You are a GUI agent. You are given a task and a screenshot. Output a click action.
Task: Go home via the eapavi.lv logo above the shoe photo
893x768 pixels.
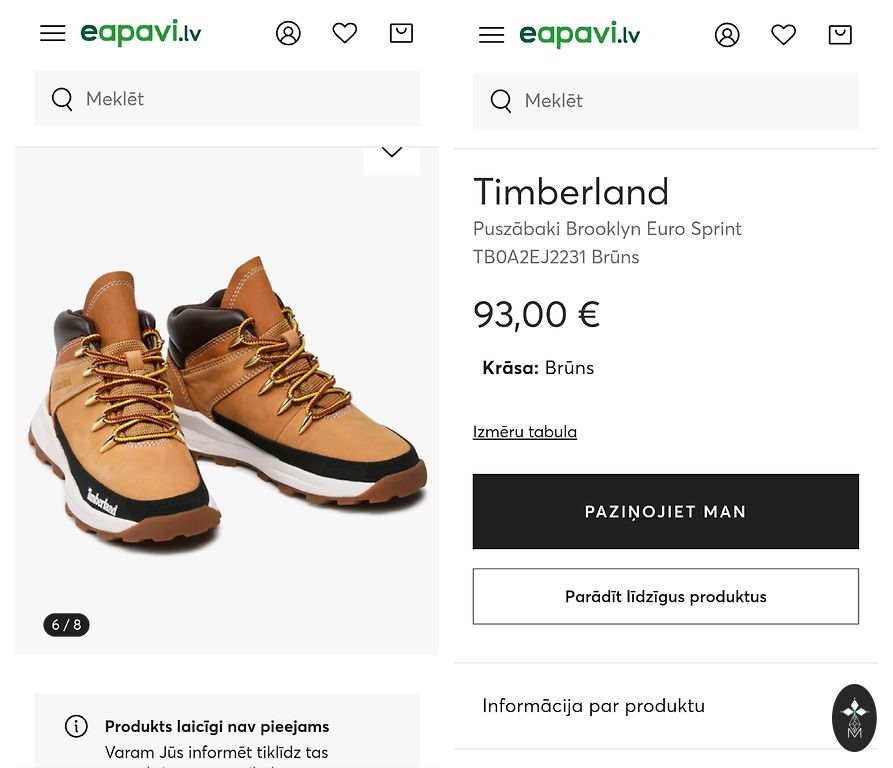pos(141,33)
